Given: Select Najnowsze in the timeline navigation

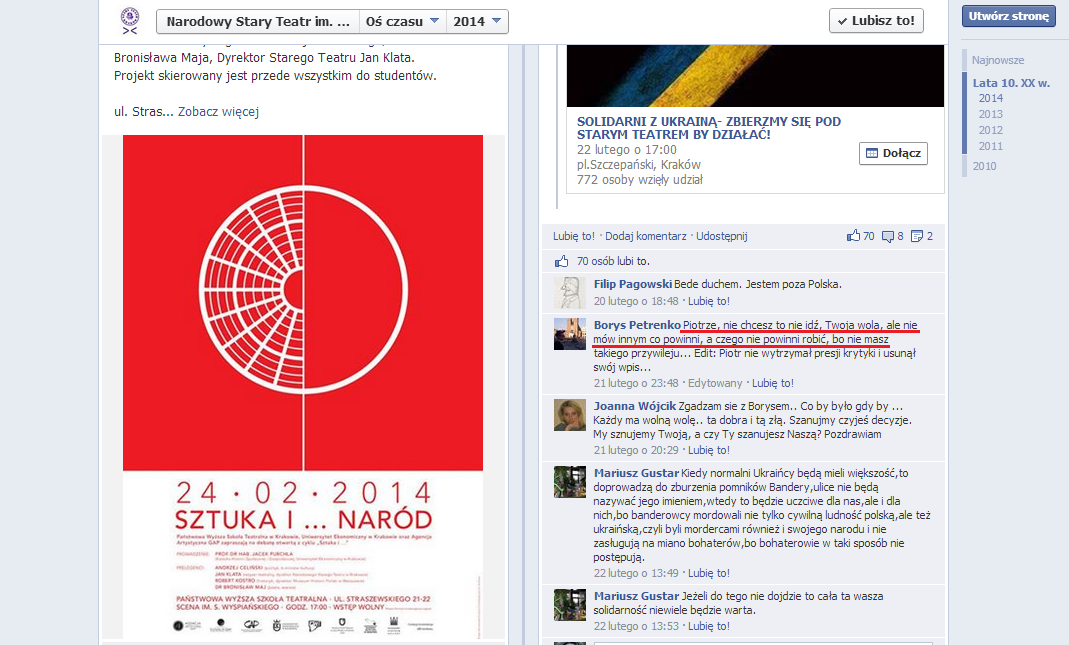Looking at the screenshot, I should coord(998,60).
